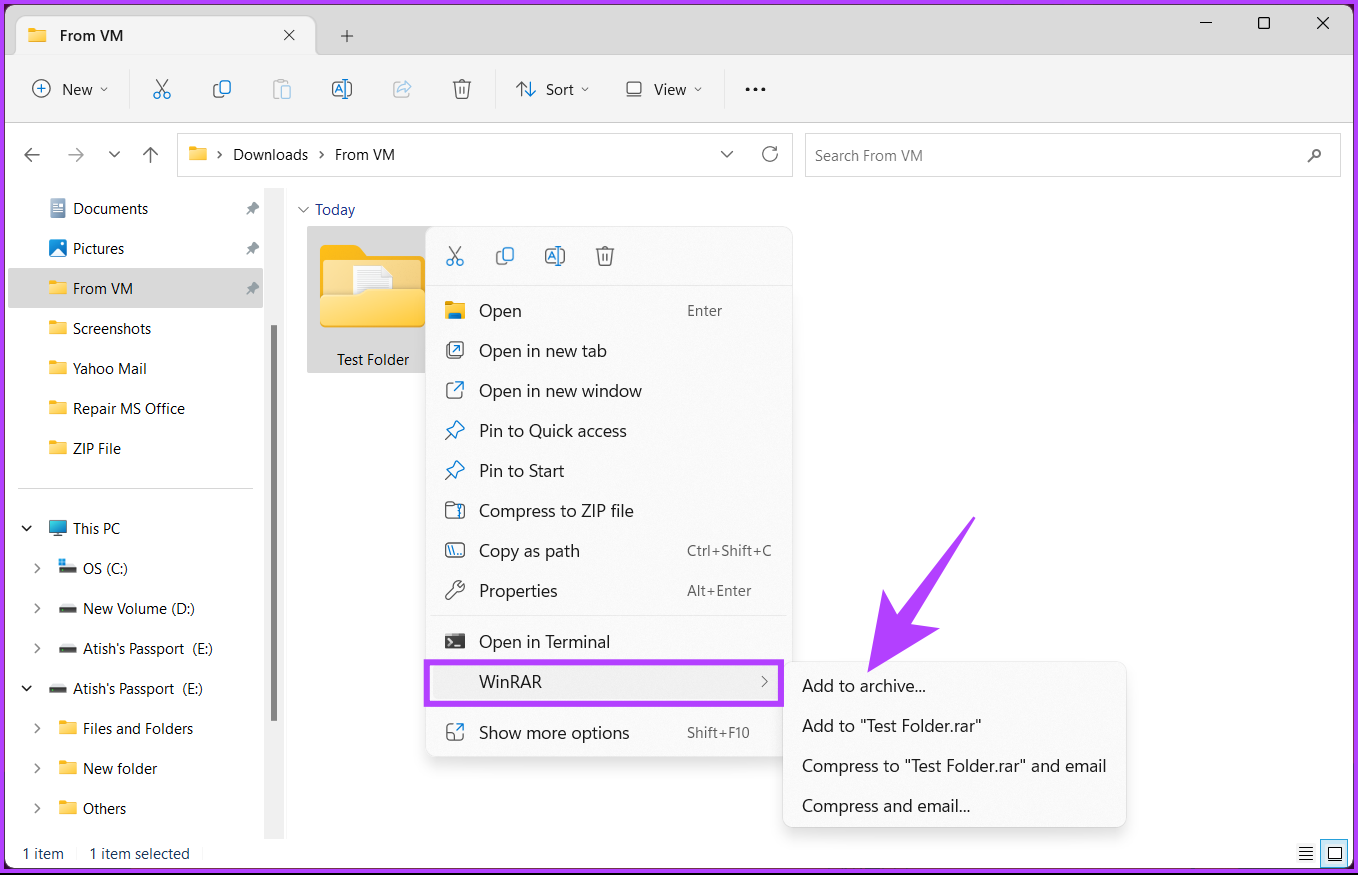Open Properties from the context menu

coord(608,591)
